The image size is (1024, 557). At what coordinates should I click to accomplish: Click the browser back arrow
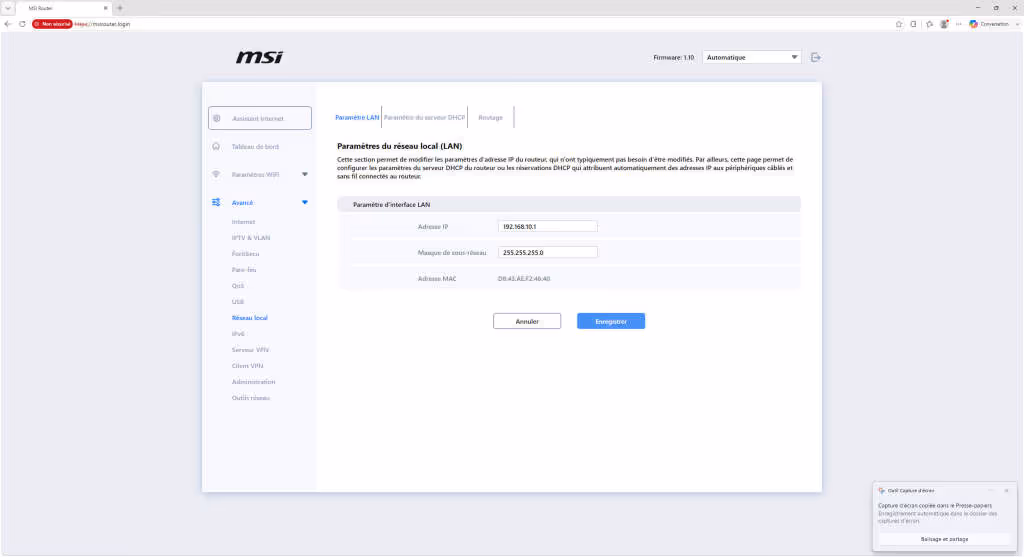(x=8, y=24)
